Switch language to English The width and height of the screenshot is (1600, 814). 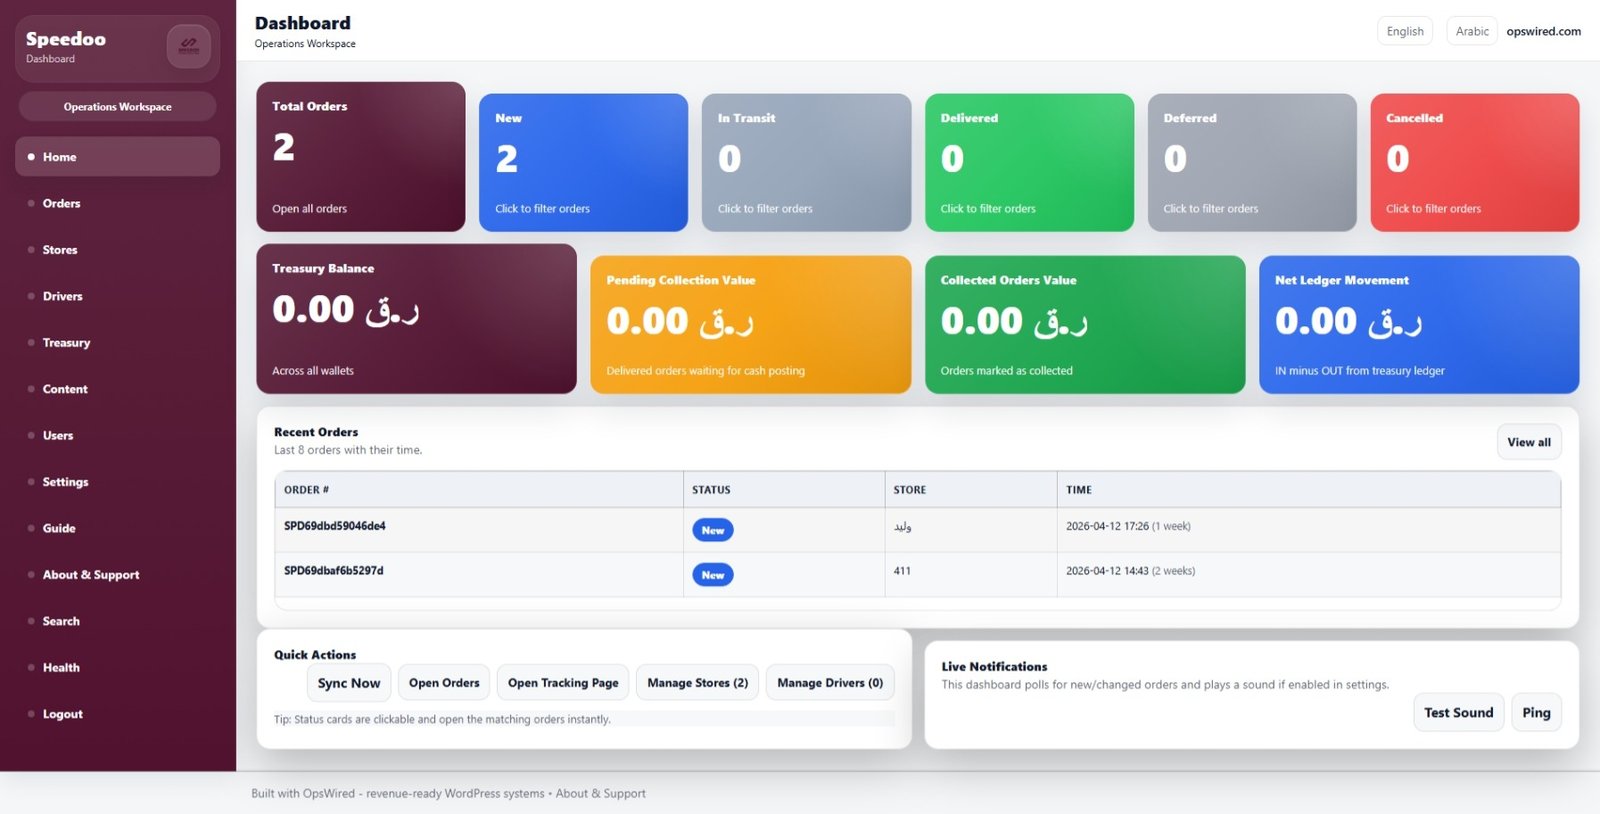point(1405,31)
